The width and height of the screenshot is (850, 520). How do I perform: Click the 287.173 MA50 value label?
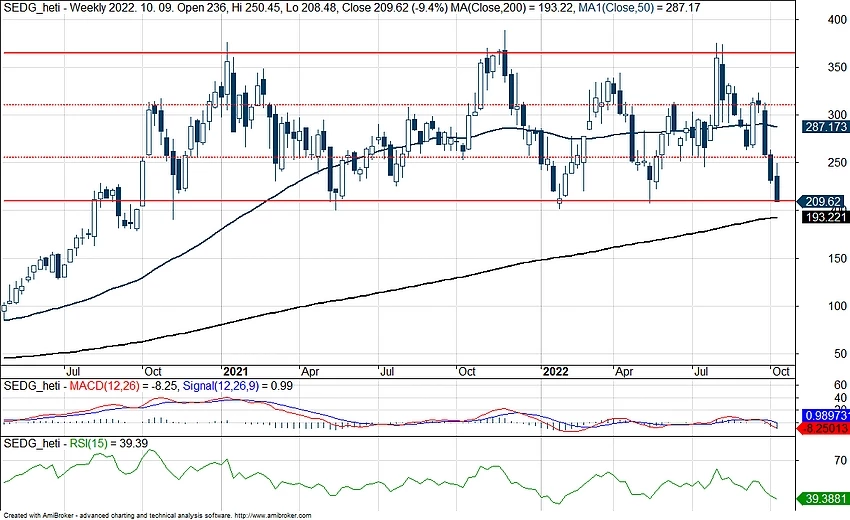825,126
